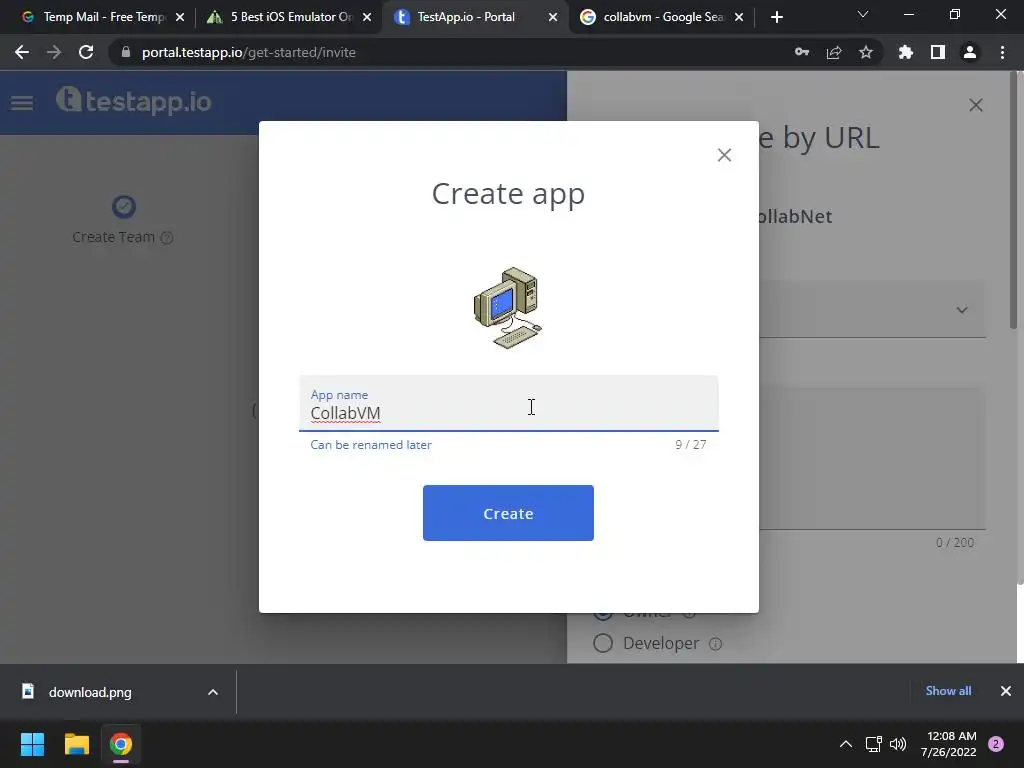This screenshot has height=768, width=1024.
Task: Open download.png from downloads bar
Action: pos(90,692)
